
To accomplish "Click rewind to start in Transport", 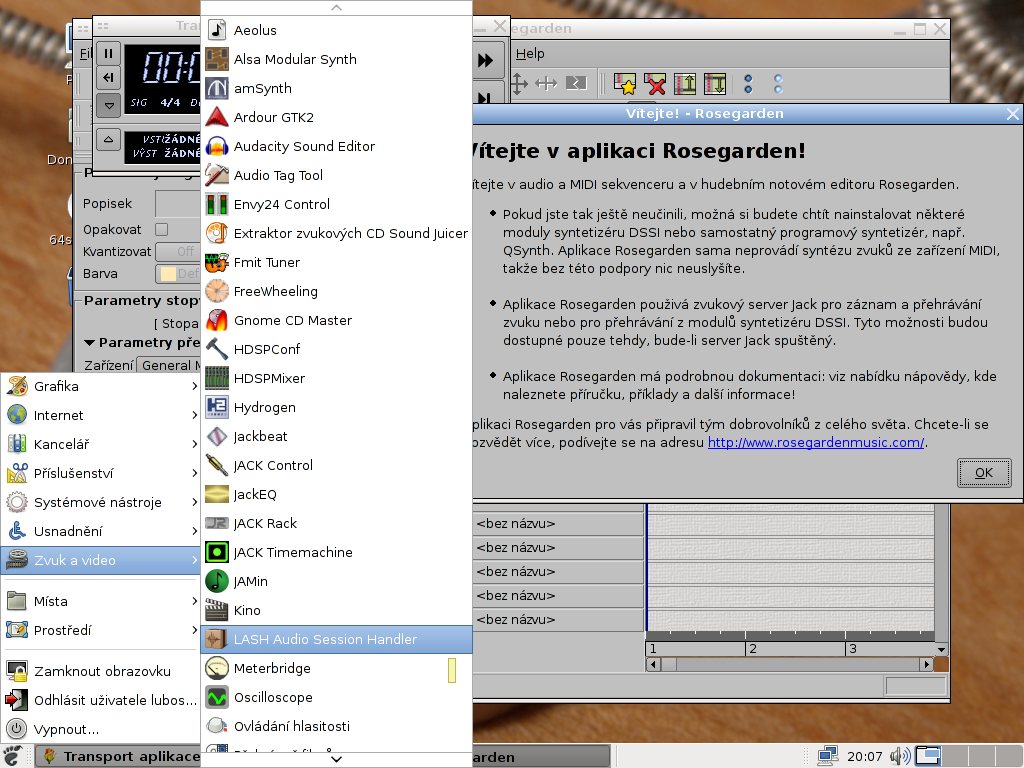I will click(x=108, y=78).
